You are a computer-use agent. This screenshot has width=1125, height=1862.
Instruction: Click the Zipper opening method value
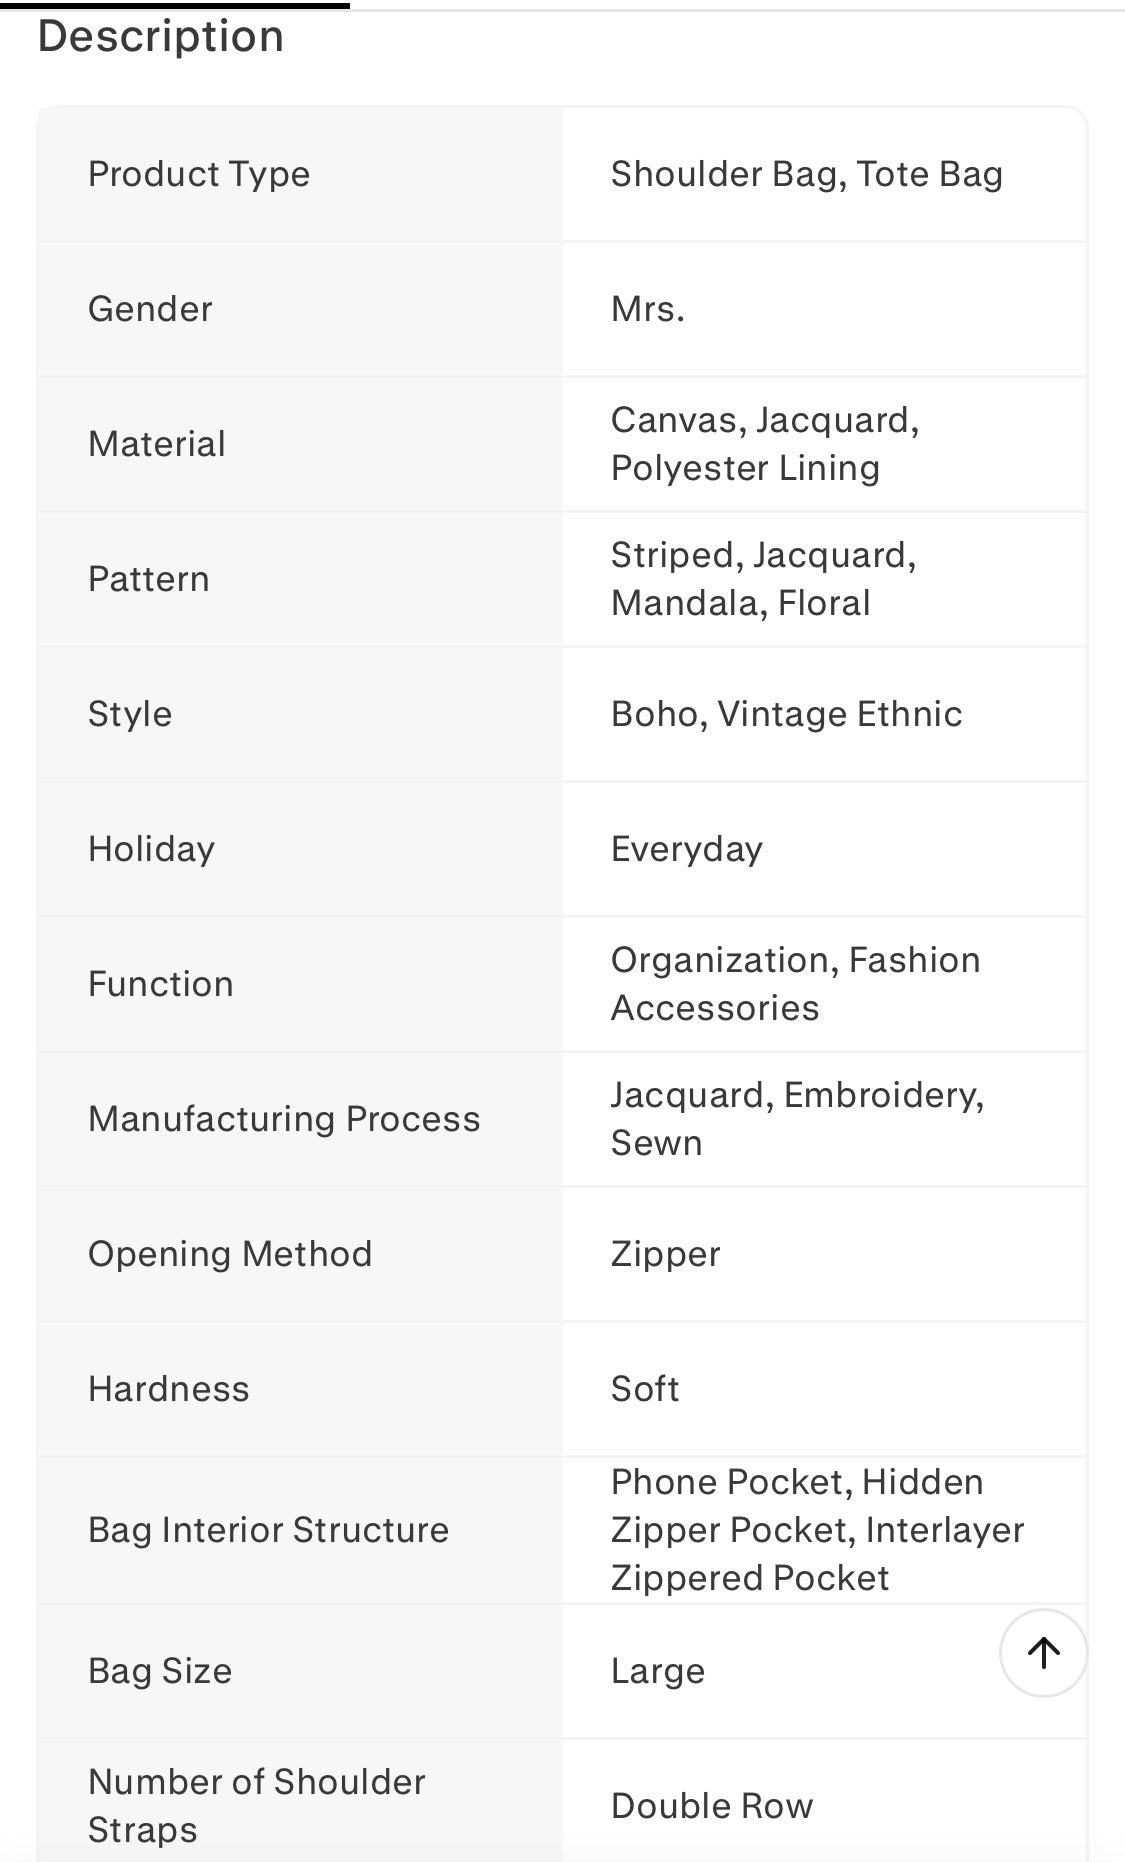point(666,1254)
